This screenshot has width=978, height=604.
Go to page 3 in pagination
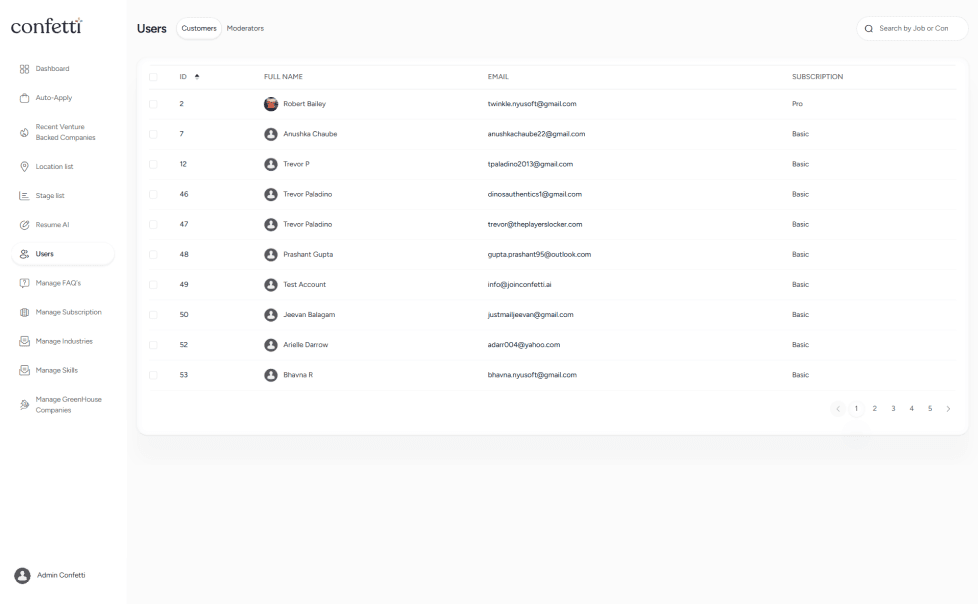tap(893, 408)
